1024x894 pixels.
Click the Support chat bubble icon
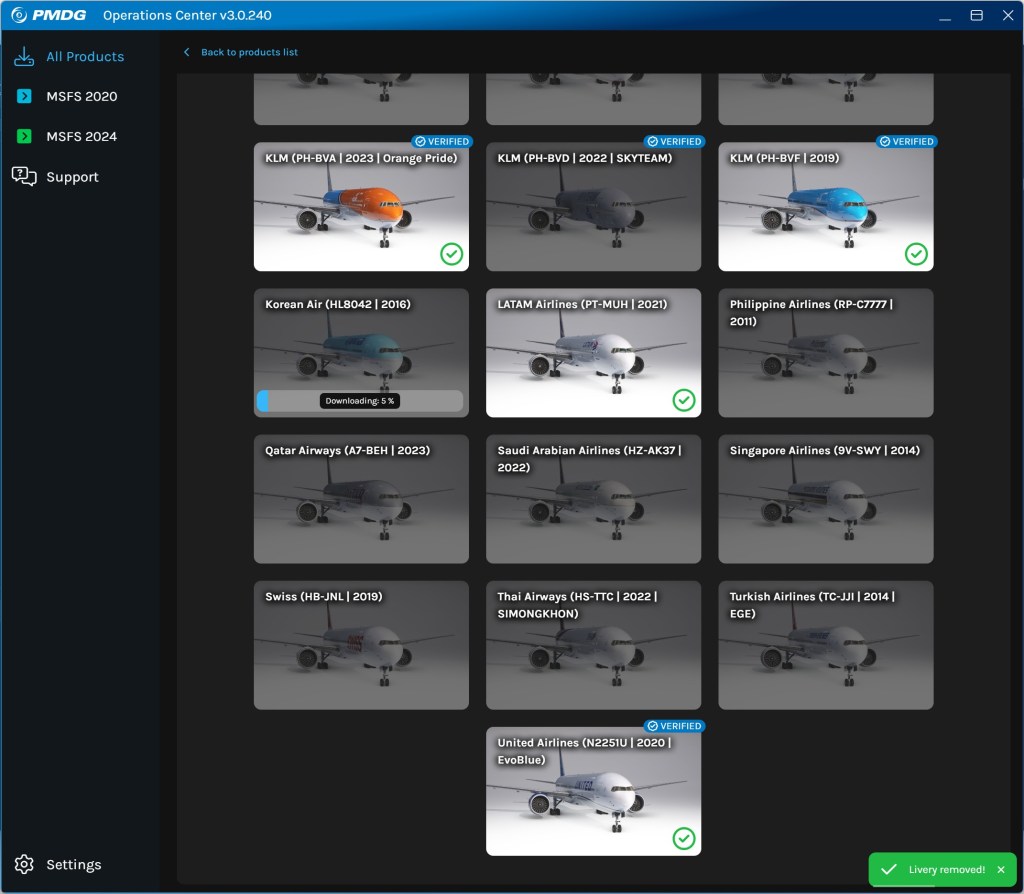(24, 176)
